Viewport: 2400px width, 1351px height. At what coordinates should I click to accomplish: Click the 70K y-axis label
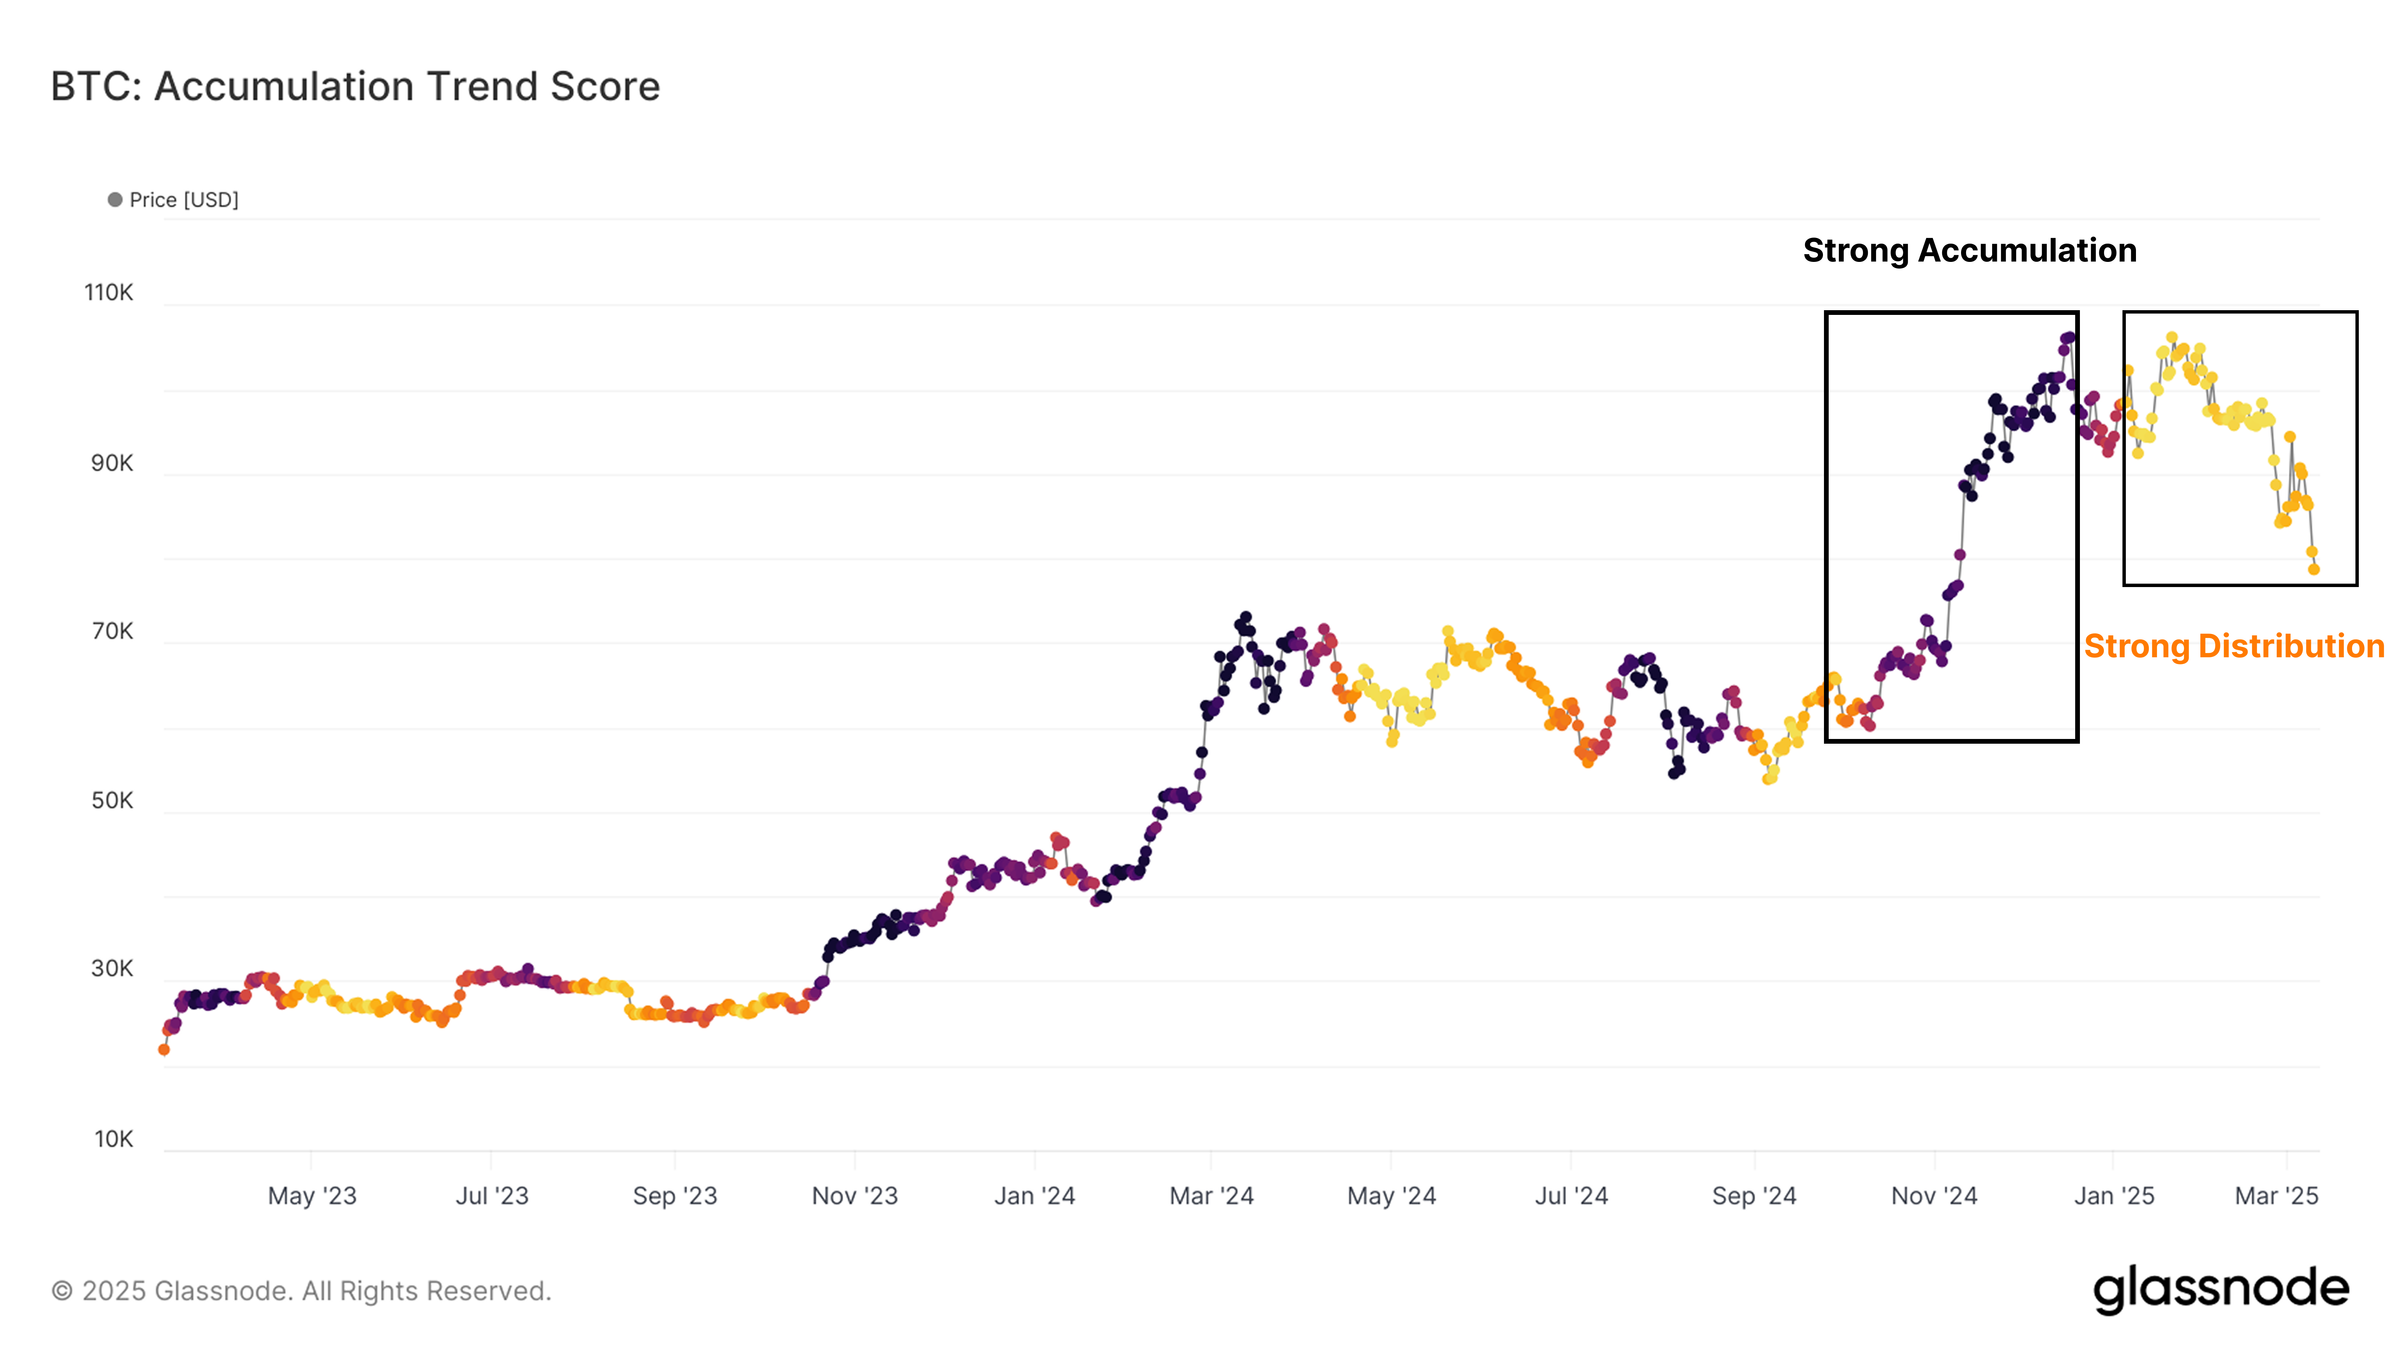pos(111,631)
